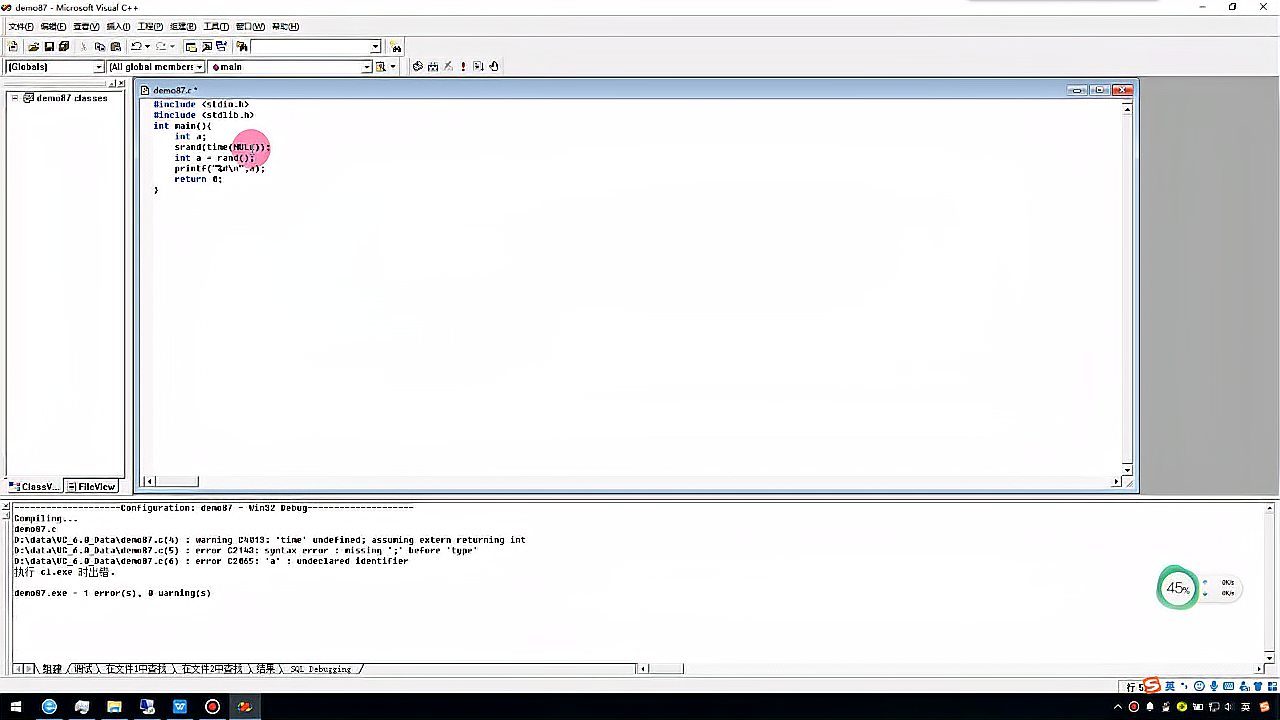Select the 在文件1中查找 output tab
The height and width of the screenshot is (720, 1280).
click(x=136, y=668)
